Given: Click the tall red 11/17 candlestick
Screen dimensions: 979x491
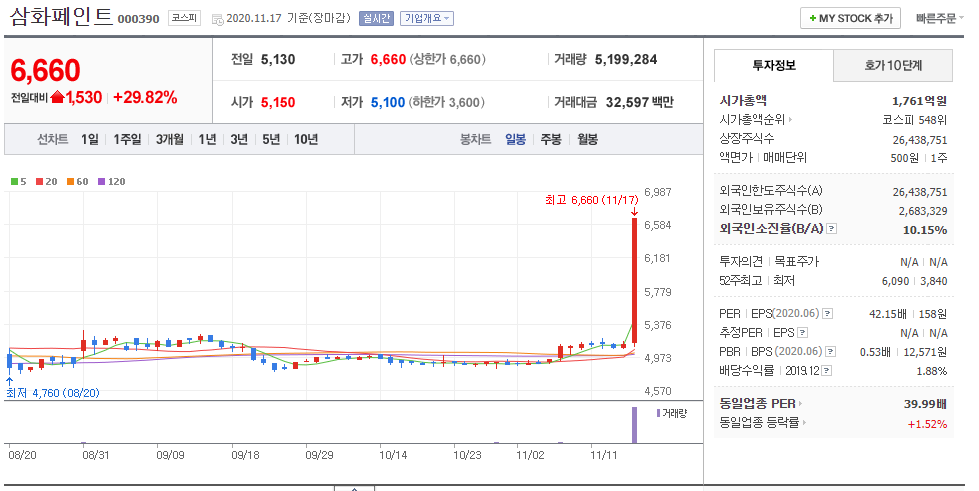Looking at the screenshot, I should point(634,281).
